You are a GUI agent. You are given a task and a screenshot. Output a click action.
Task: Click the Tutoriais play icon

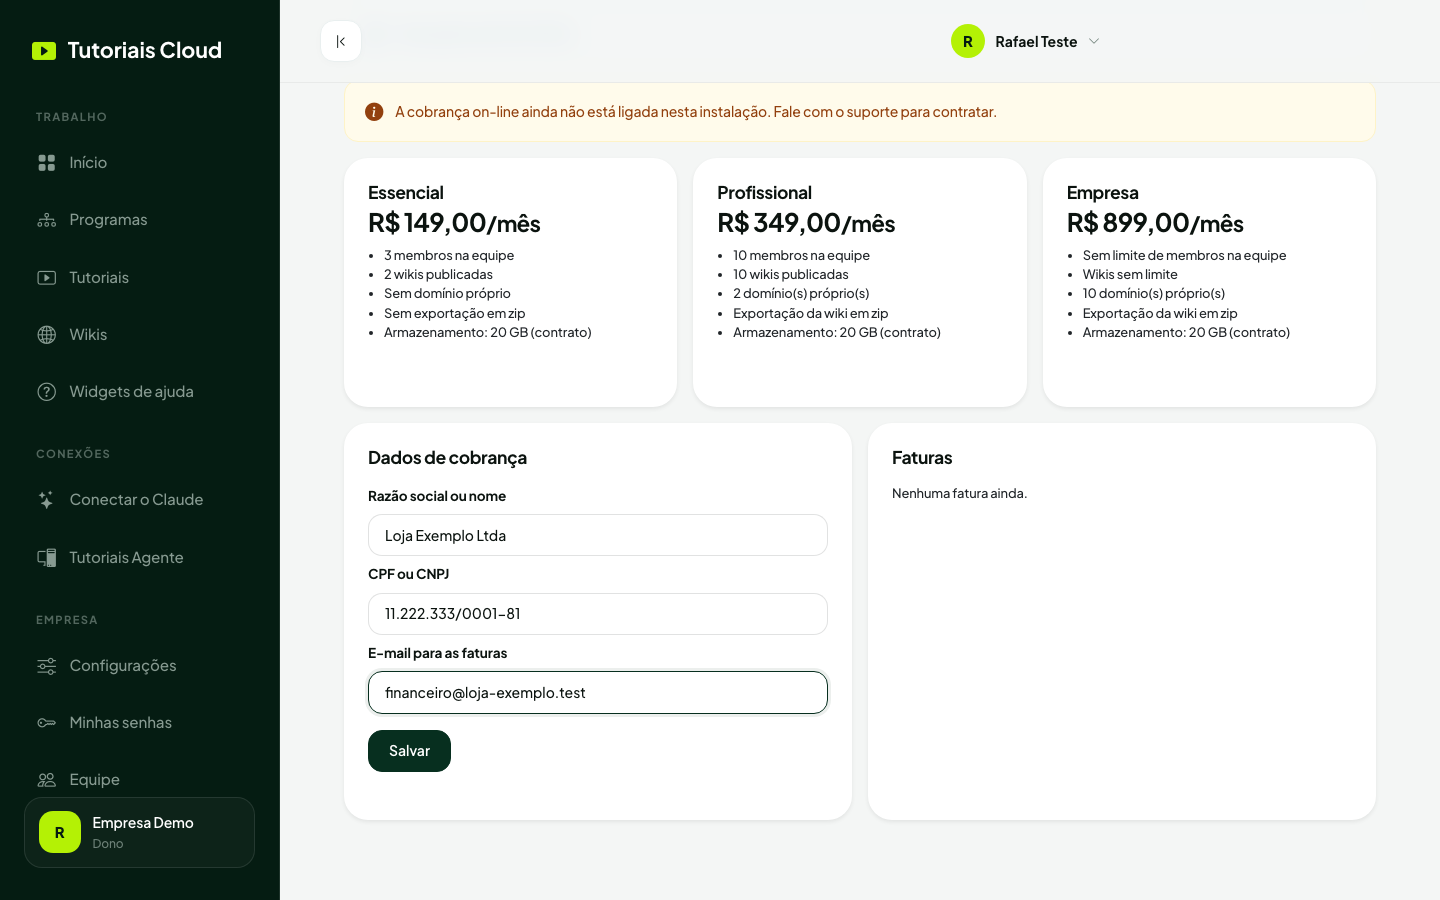click(47, 278)
